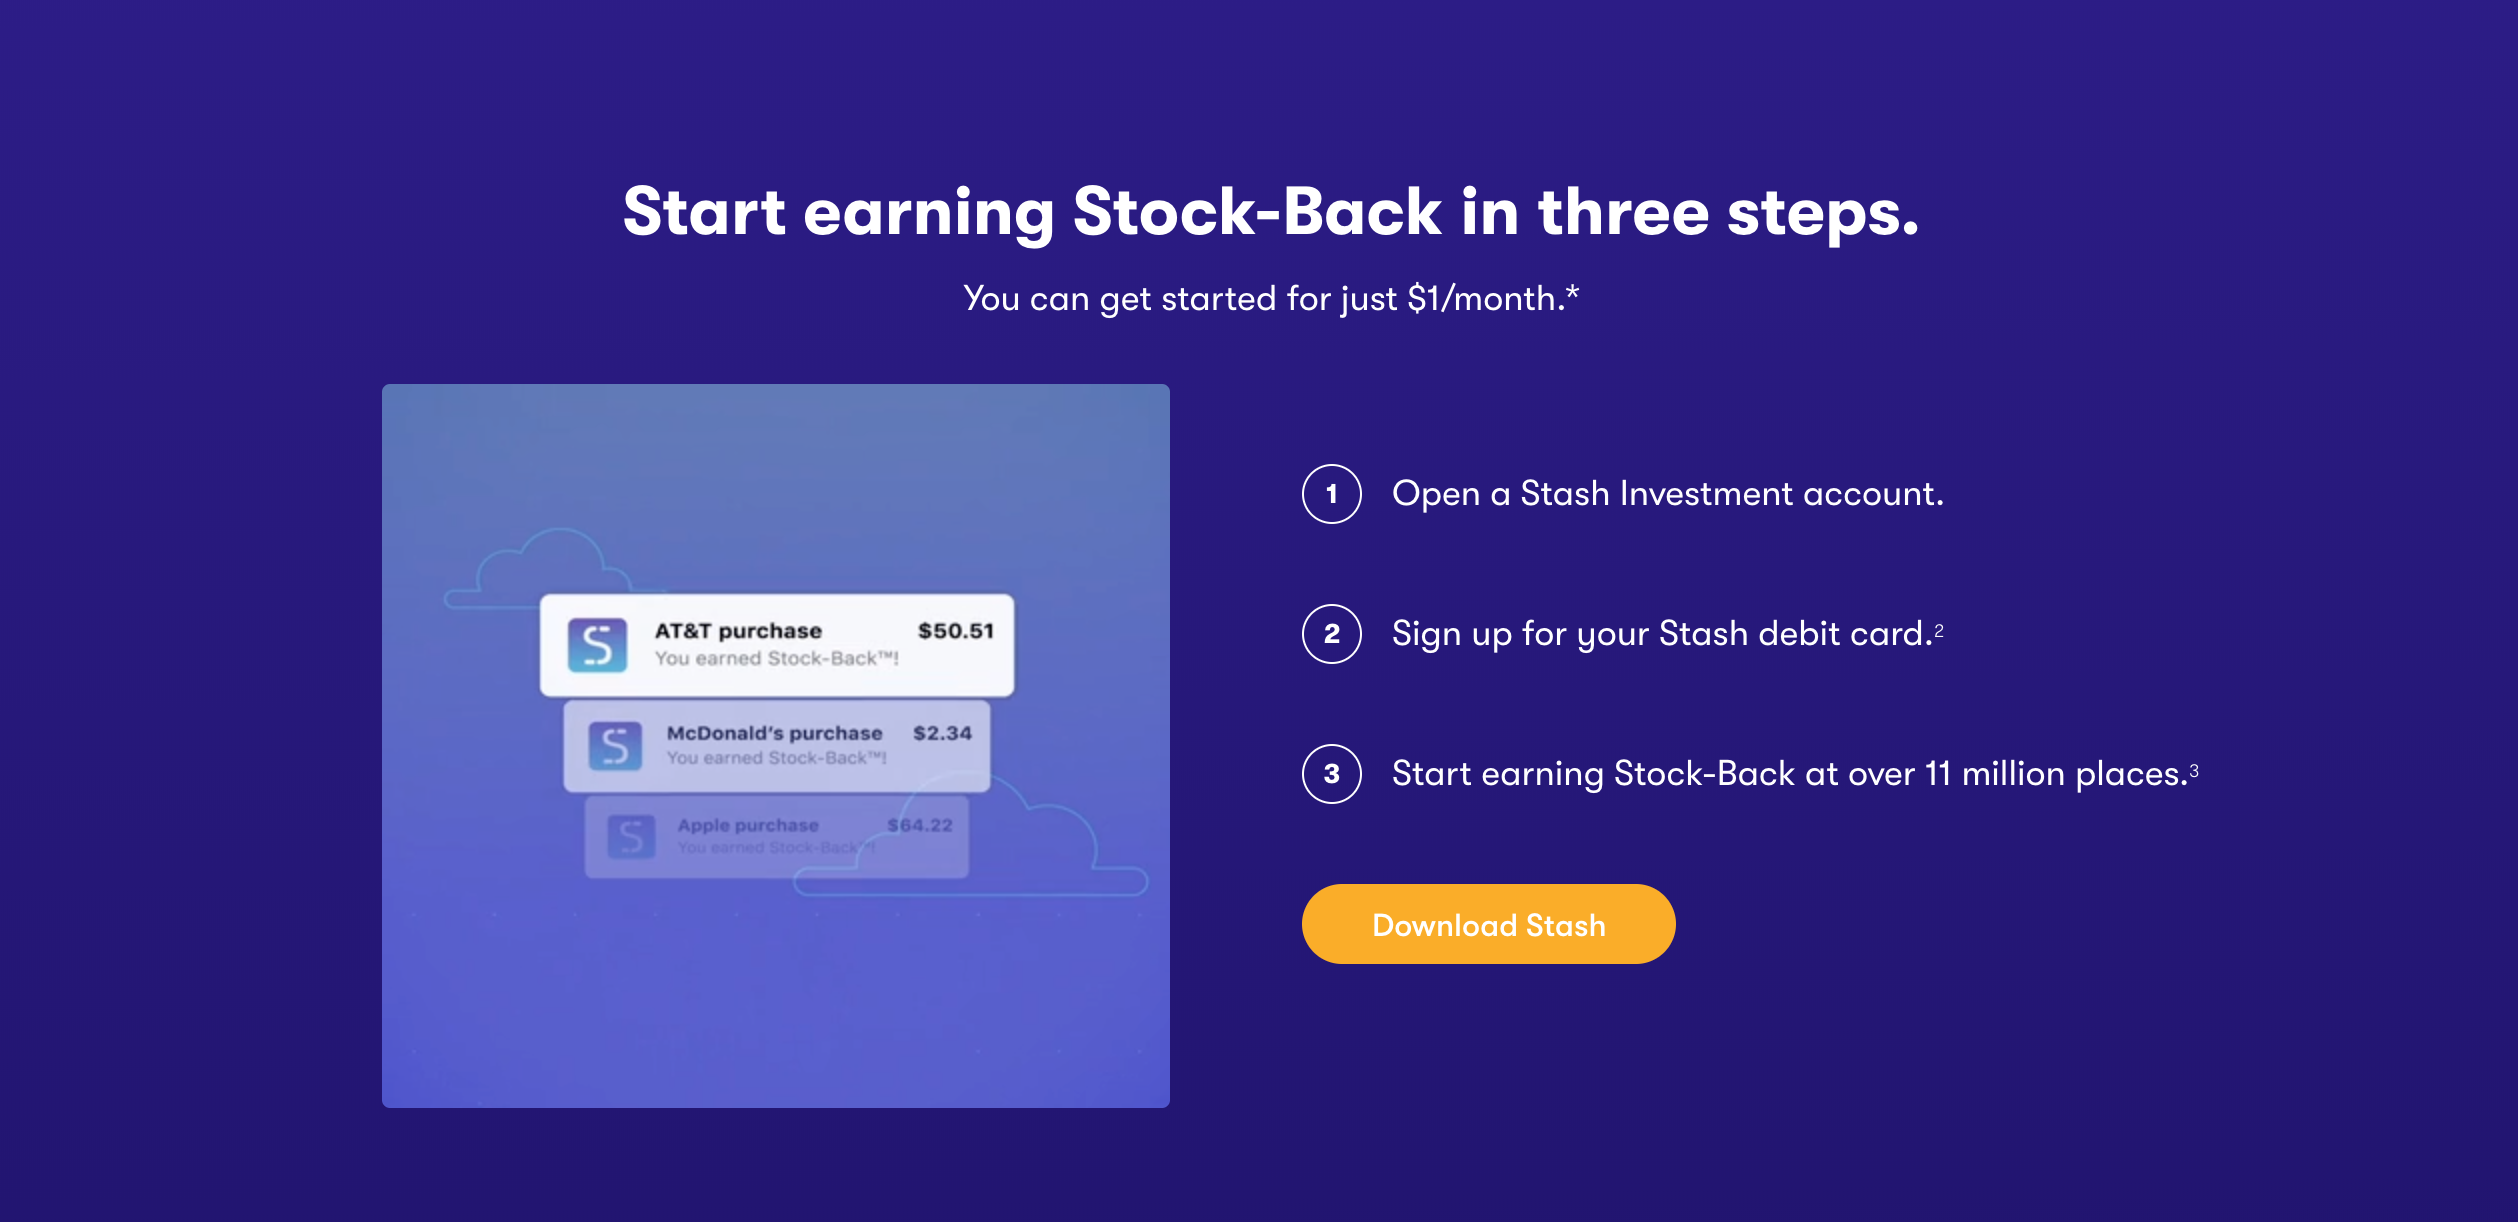The height and width of the screenshot is (1222, 2518).
Task: Select the step 1 circle icon
Action: point(1331,494)
